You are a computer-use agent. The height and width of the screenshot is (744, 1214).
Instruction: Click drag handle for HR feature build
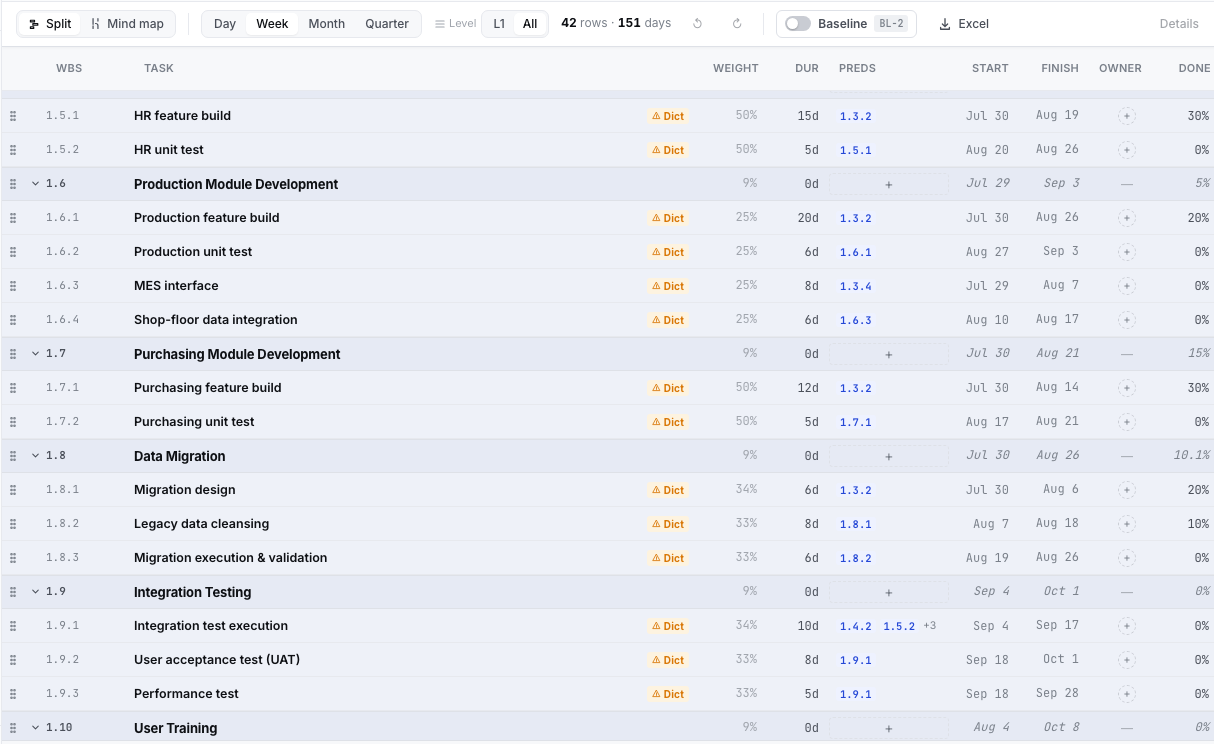coord(13,116)
